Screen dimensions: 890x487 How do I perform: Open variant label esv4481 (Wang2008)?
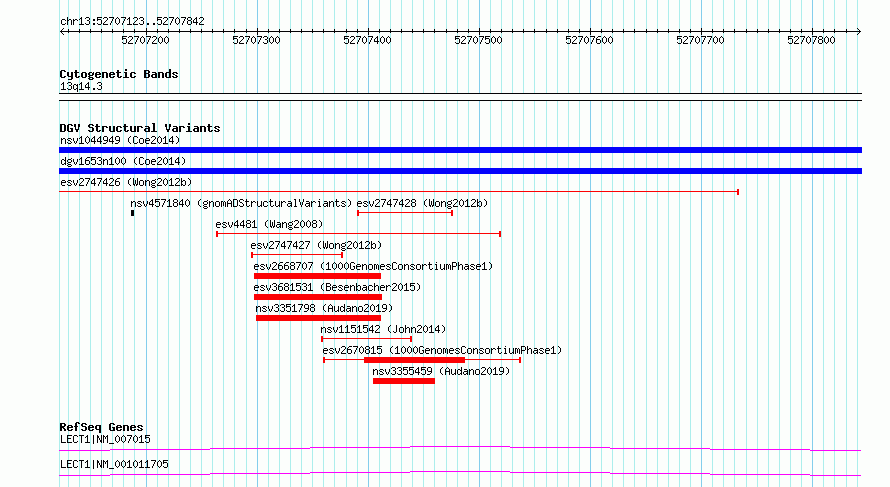point(269,224)
